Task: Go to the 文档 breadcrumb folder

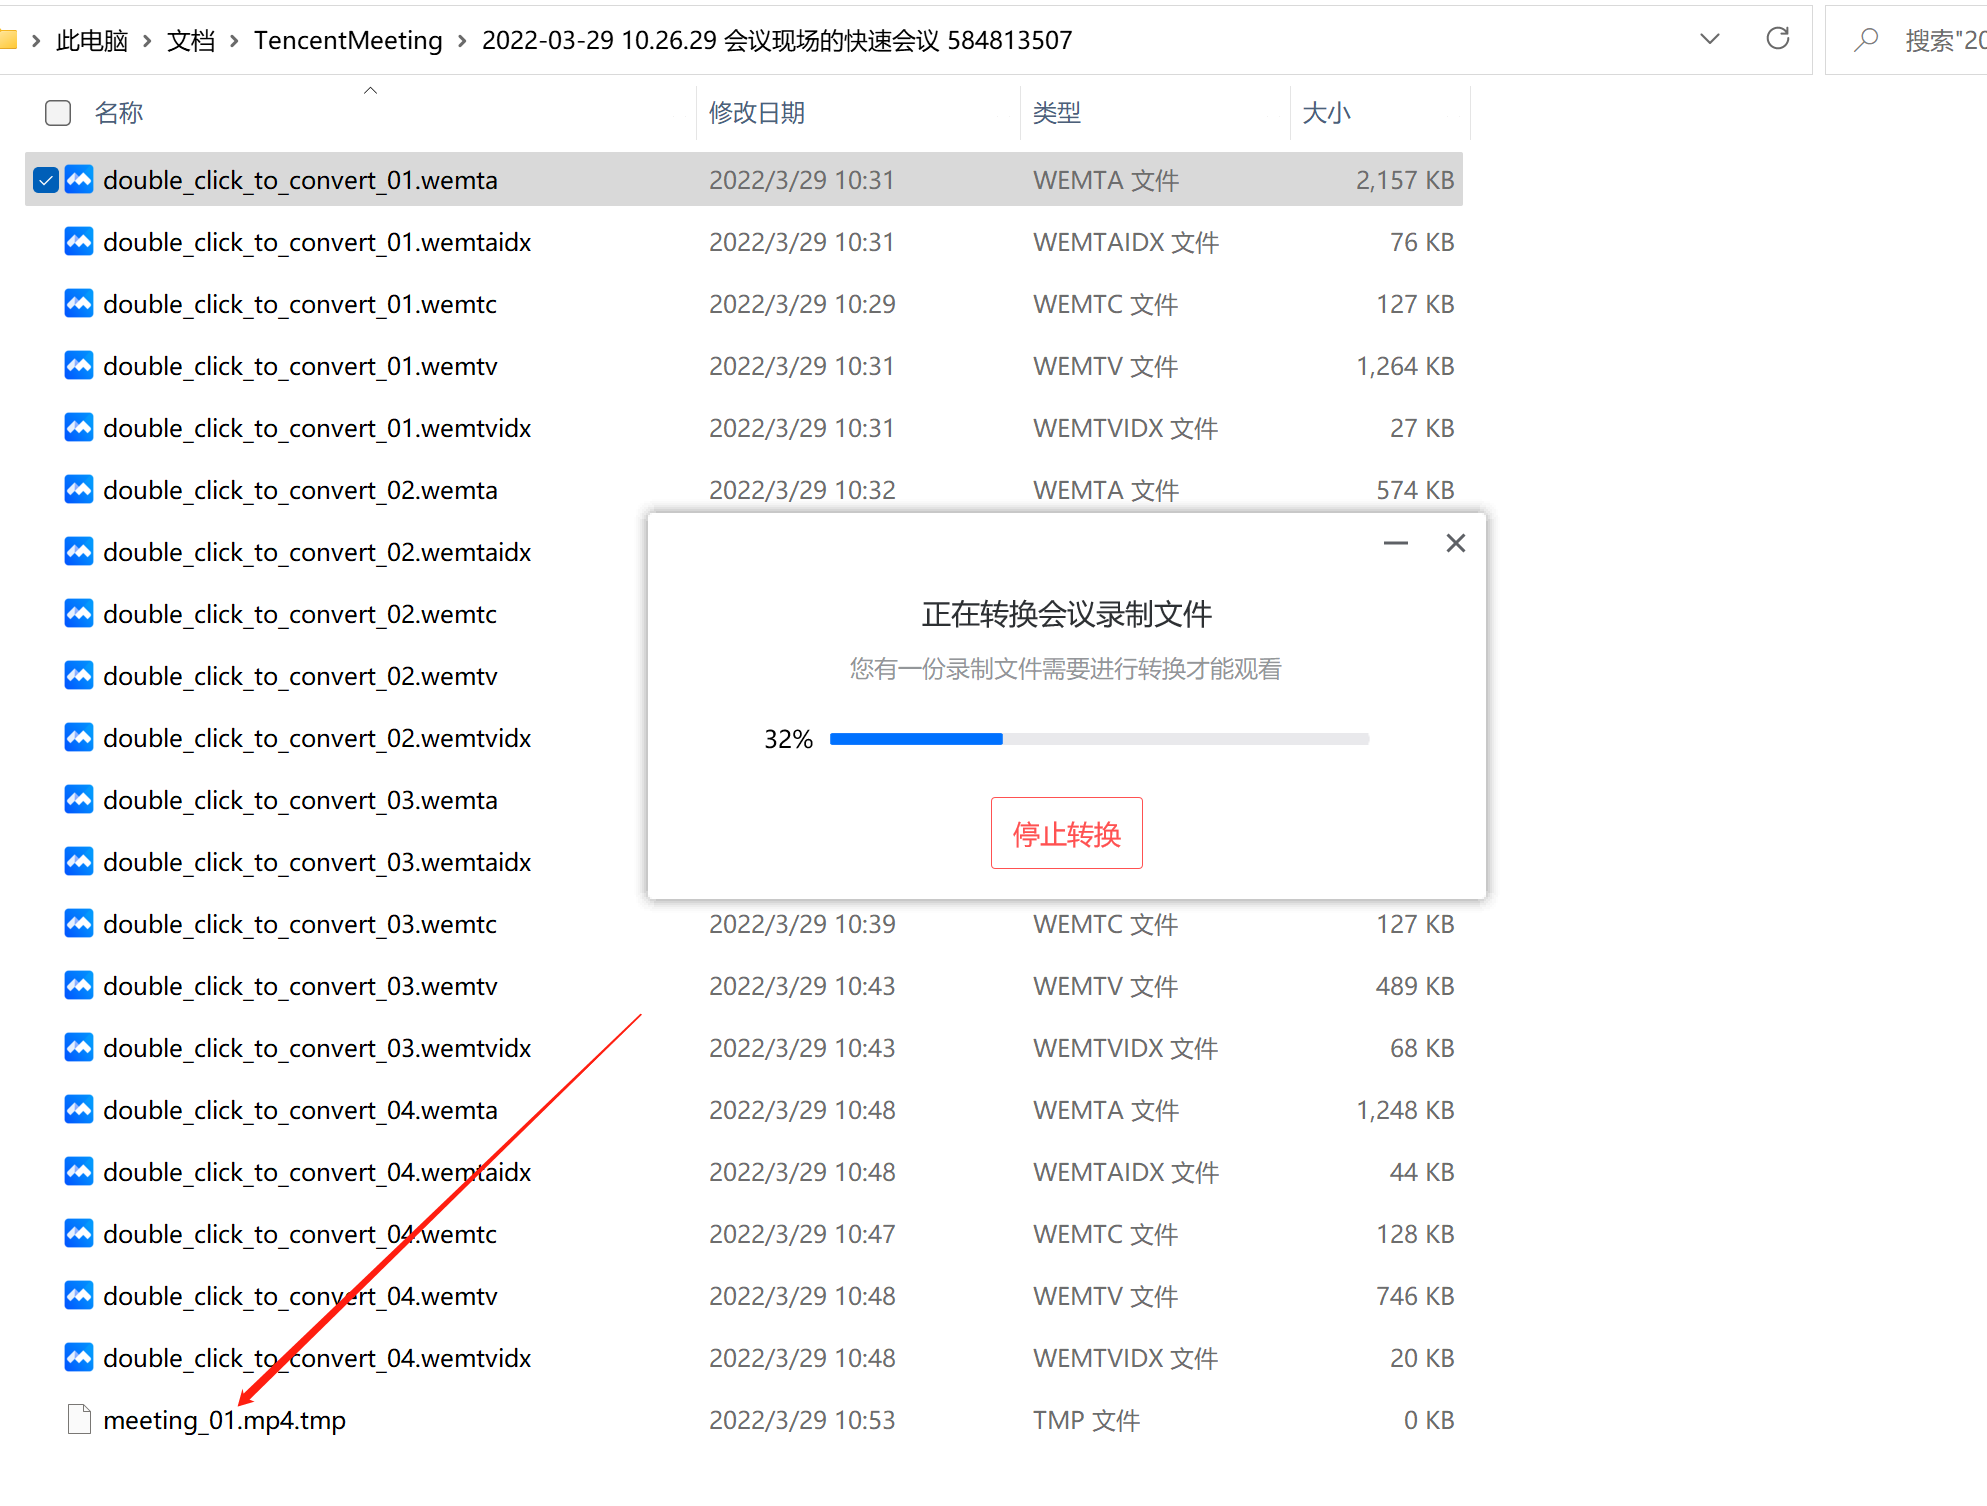Action: click(191, 41)
